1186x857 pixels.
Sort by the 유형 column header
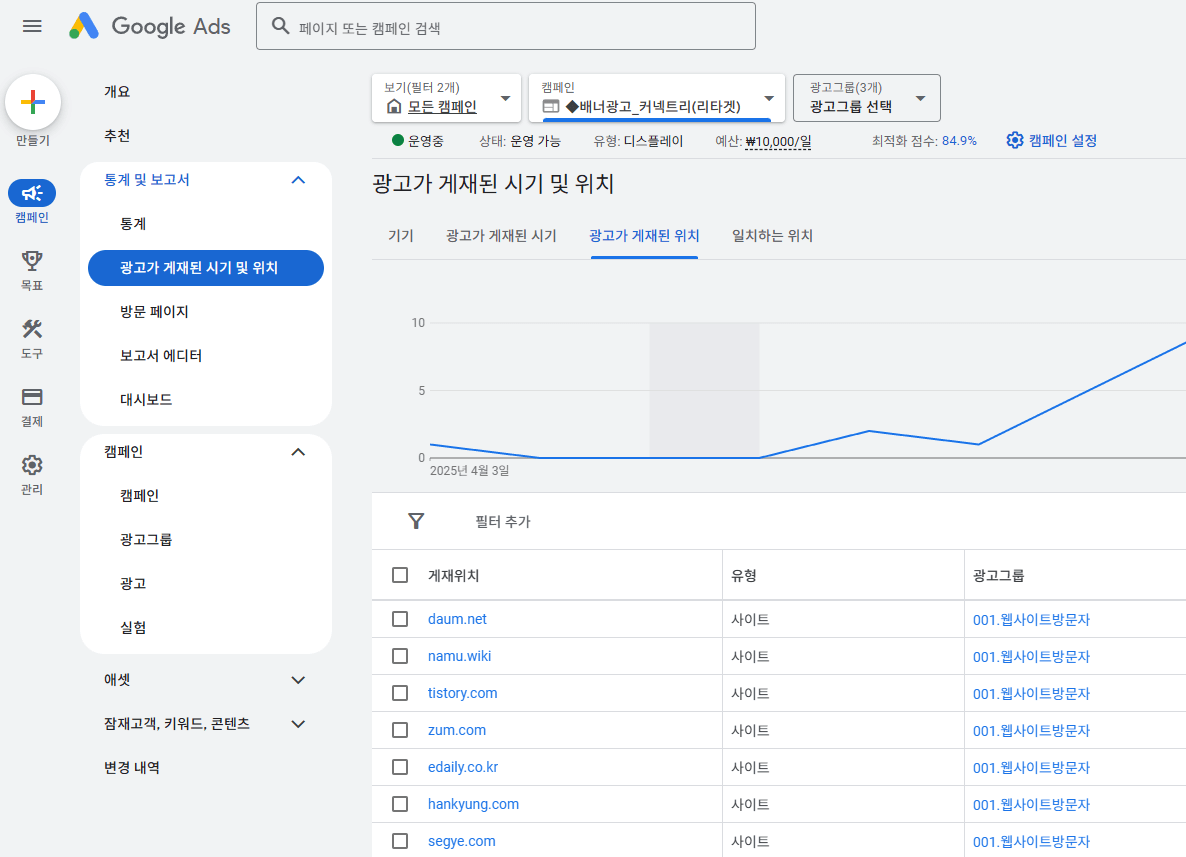(744, 576)
